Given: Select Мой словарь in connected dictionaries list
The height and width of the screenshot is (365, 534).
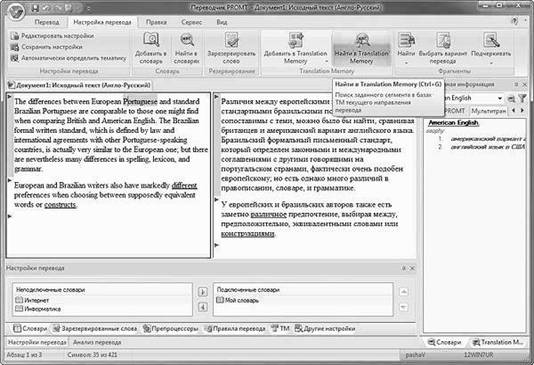Looking at the screenshot, I should click(x=238, y=300).
